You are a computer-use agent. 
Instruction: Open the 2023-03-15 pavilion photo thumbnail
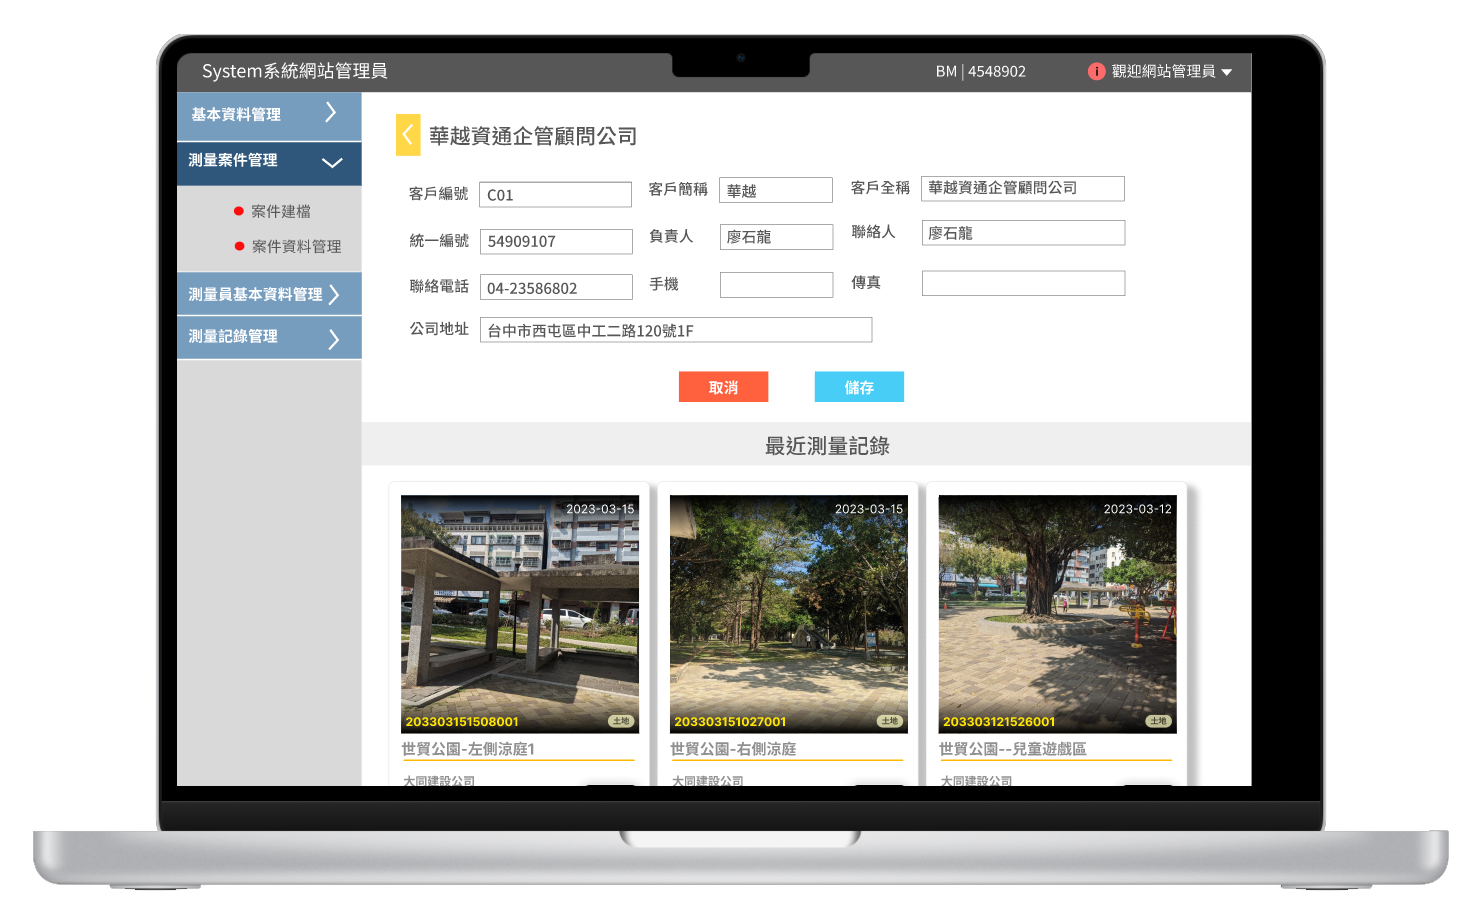coord(519,610)
